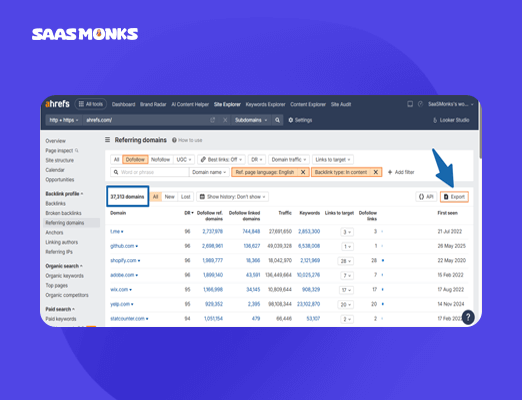522x400 pixels.
Task: Select the Nofollow filter
Action: pos(160,160)
